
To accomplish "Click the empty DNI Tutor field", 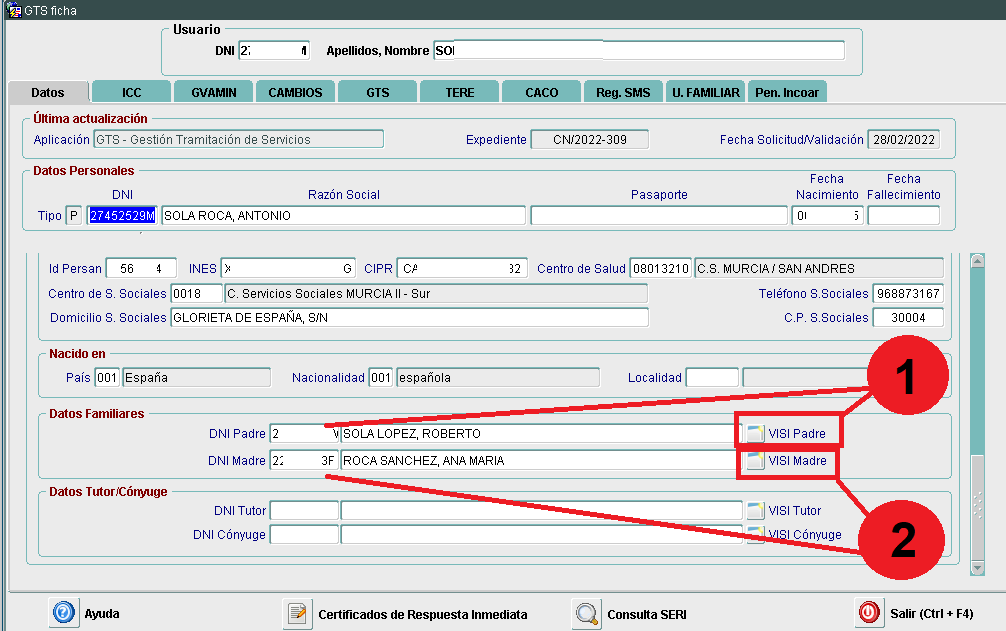I will click(304, 510).
